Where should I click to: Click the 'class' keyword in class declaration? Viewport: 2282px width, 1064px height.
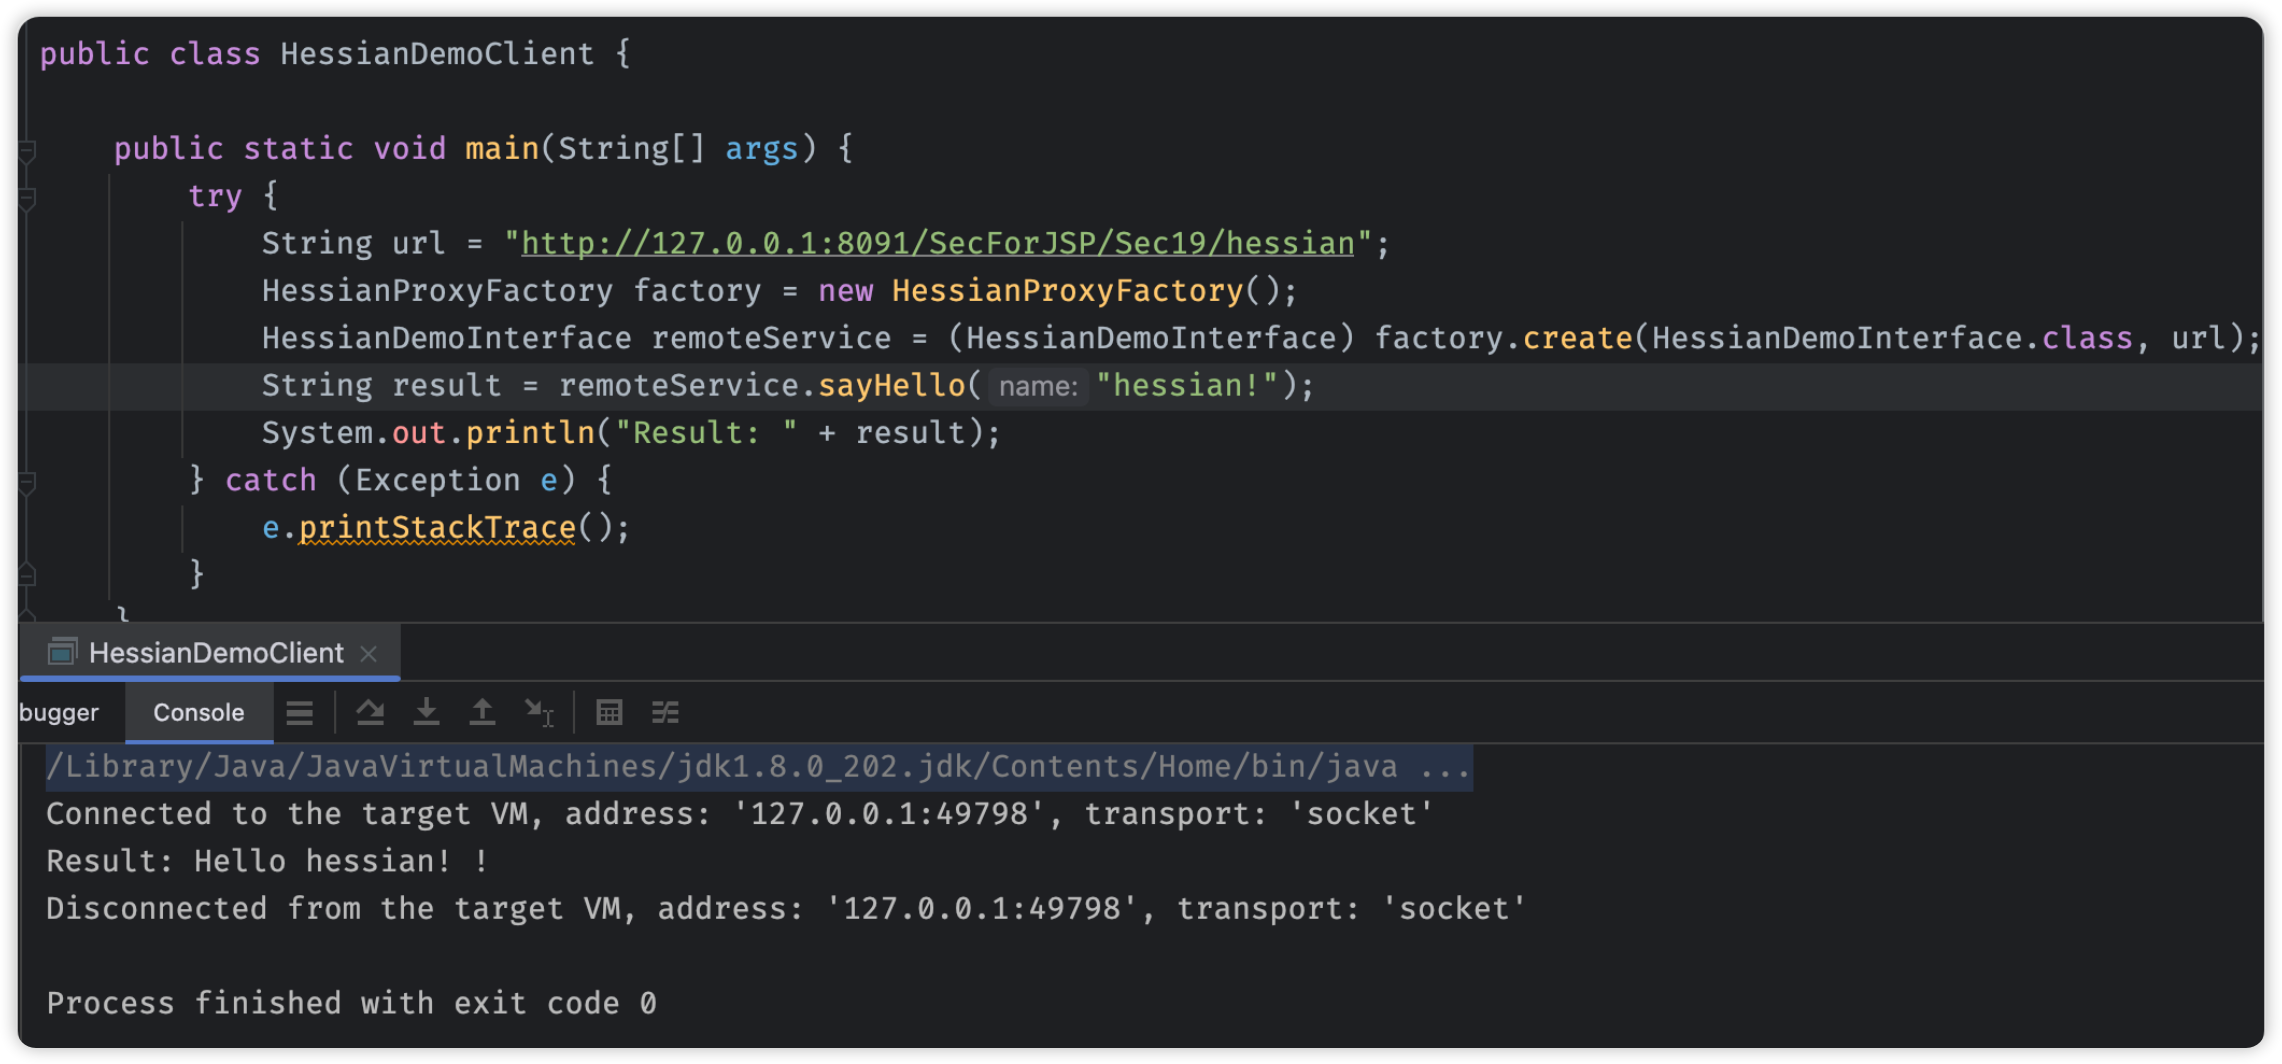pyautogui.click(x=215, y=54)
